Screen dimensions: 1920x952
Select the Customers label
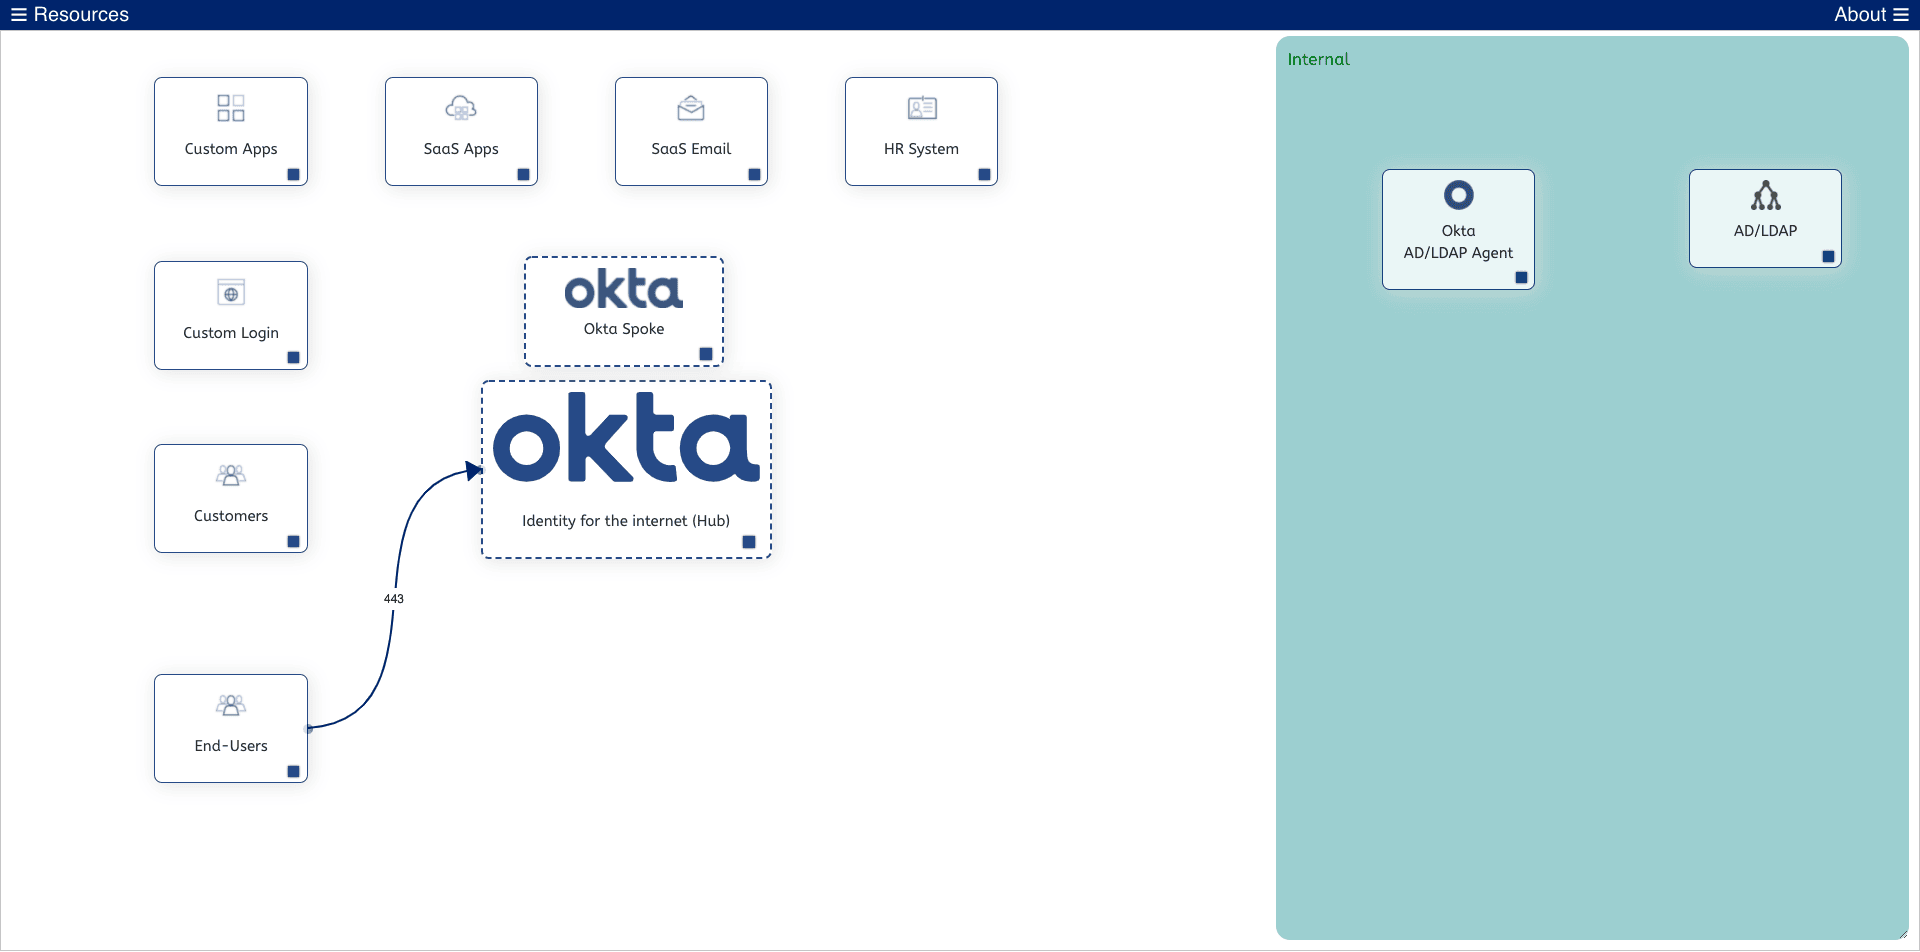(x=231, y=516)
